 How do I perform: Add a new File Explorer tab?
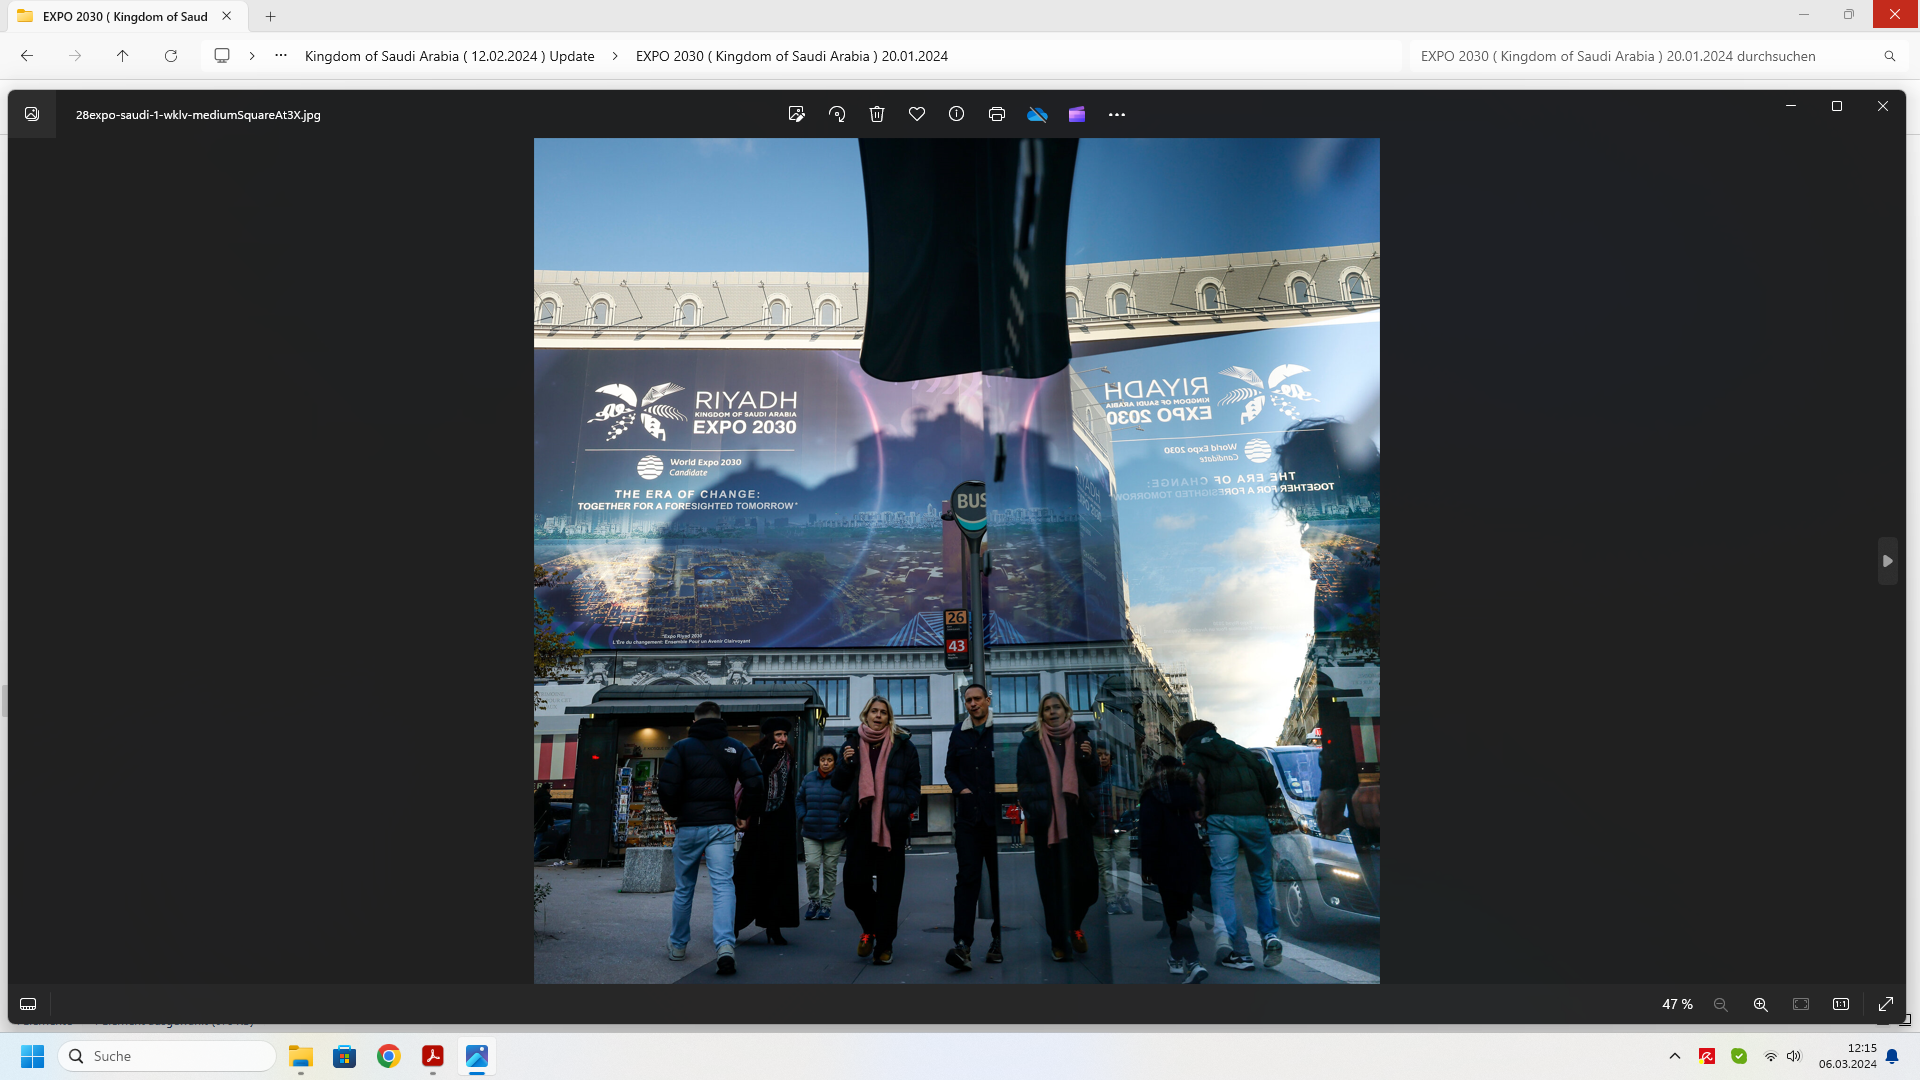point(270,16)
